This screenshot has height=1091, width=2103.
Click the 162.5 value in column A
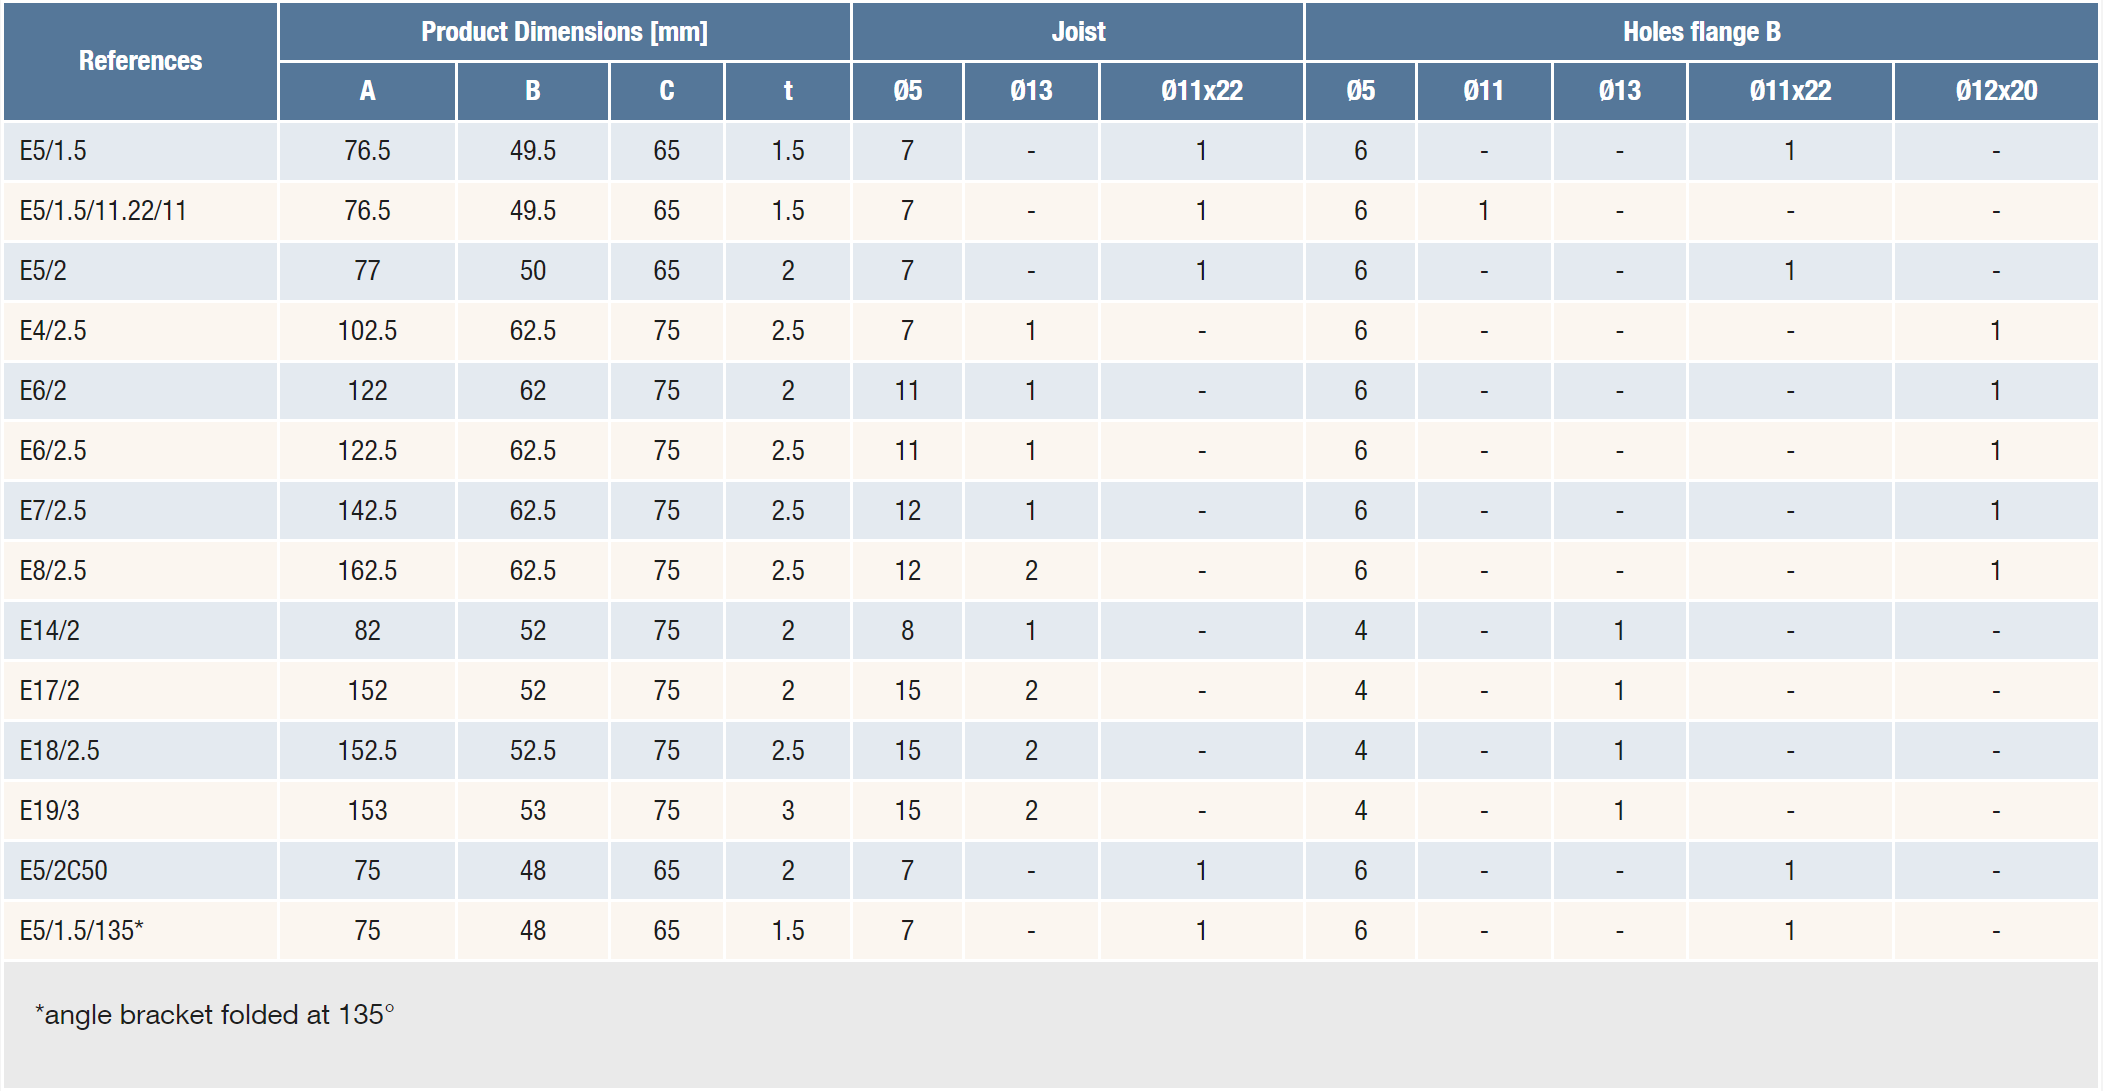pos(367,571)
